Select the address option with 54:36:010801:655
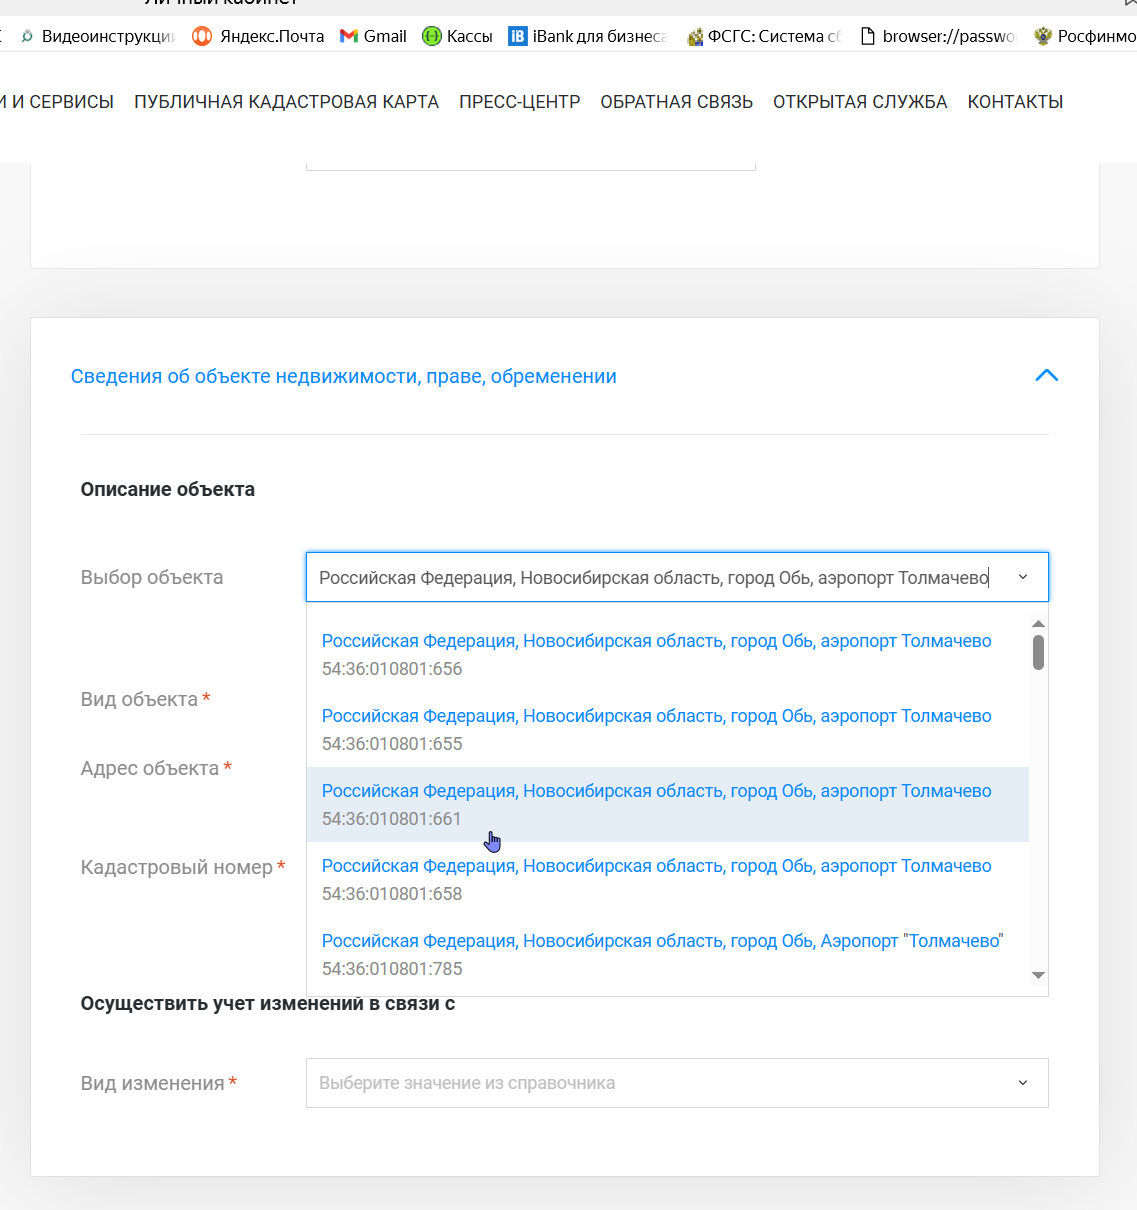 click(667, 730)
